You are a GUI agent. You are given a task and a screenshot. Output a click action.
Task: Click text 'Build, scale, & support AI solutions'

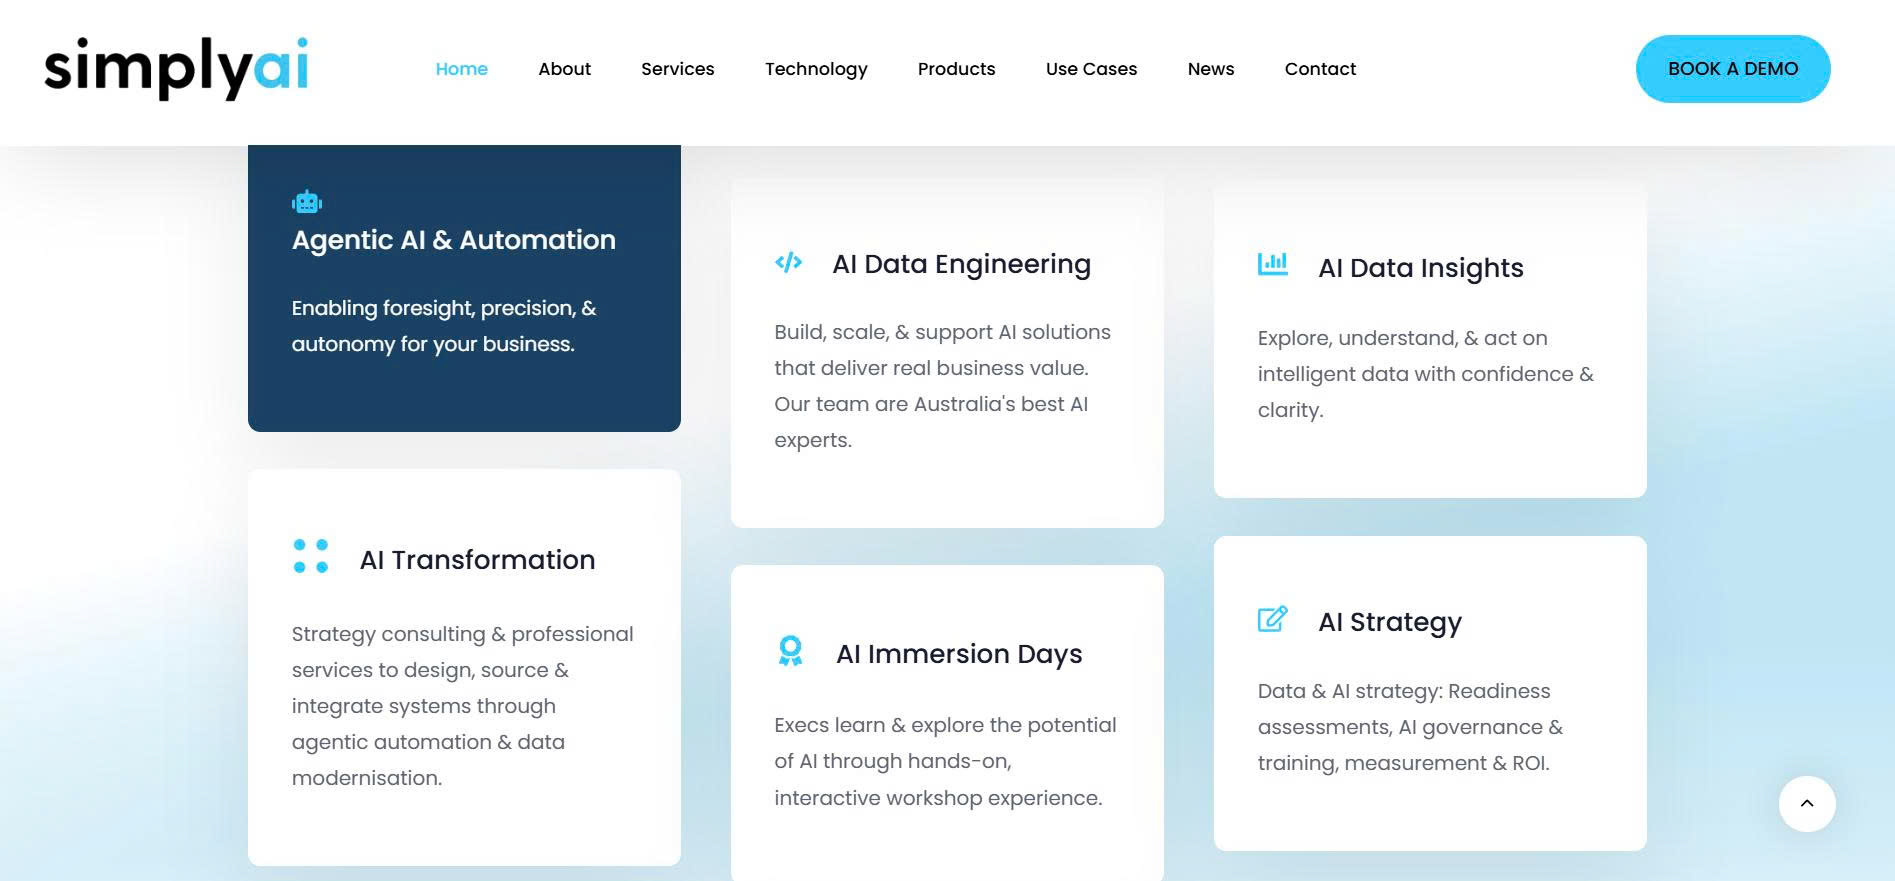point(943,332)
